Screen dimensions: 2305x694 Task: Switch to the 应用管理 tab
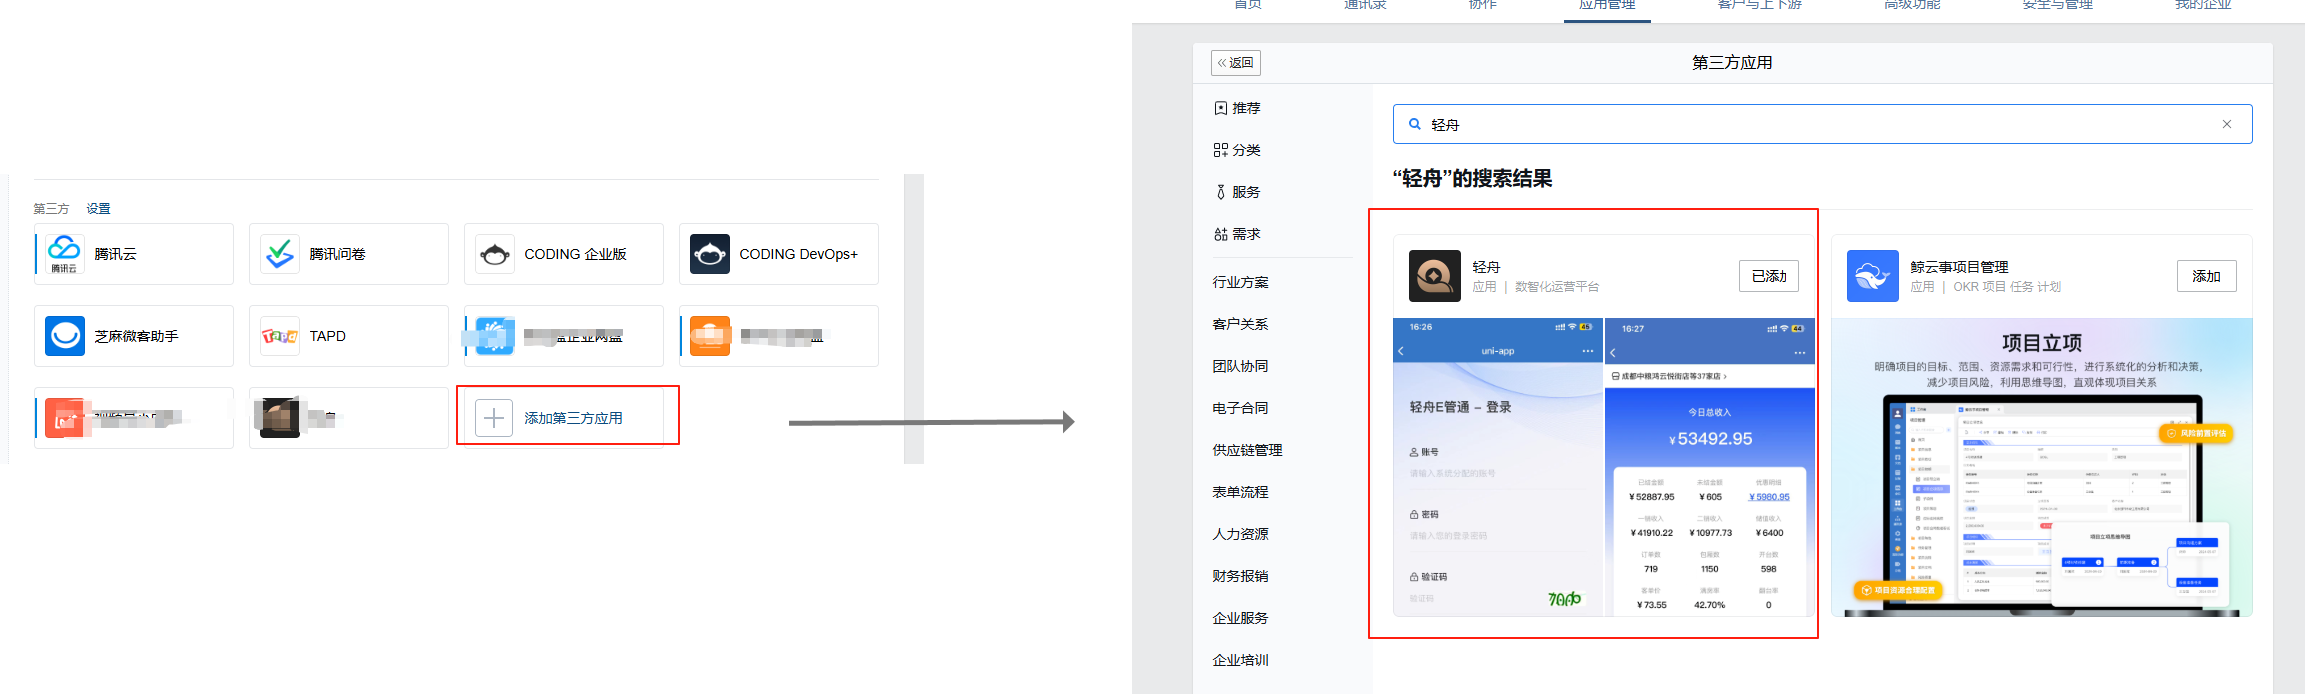tap(1607, 5)
